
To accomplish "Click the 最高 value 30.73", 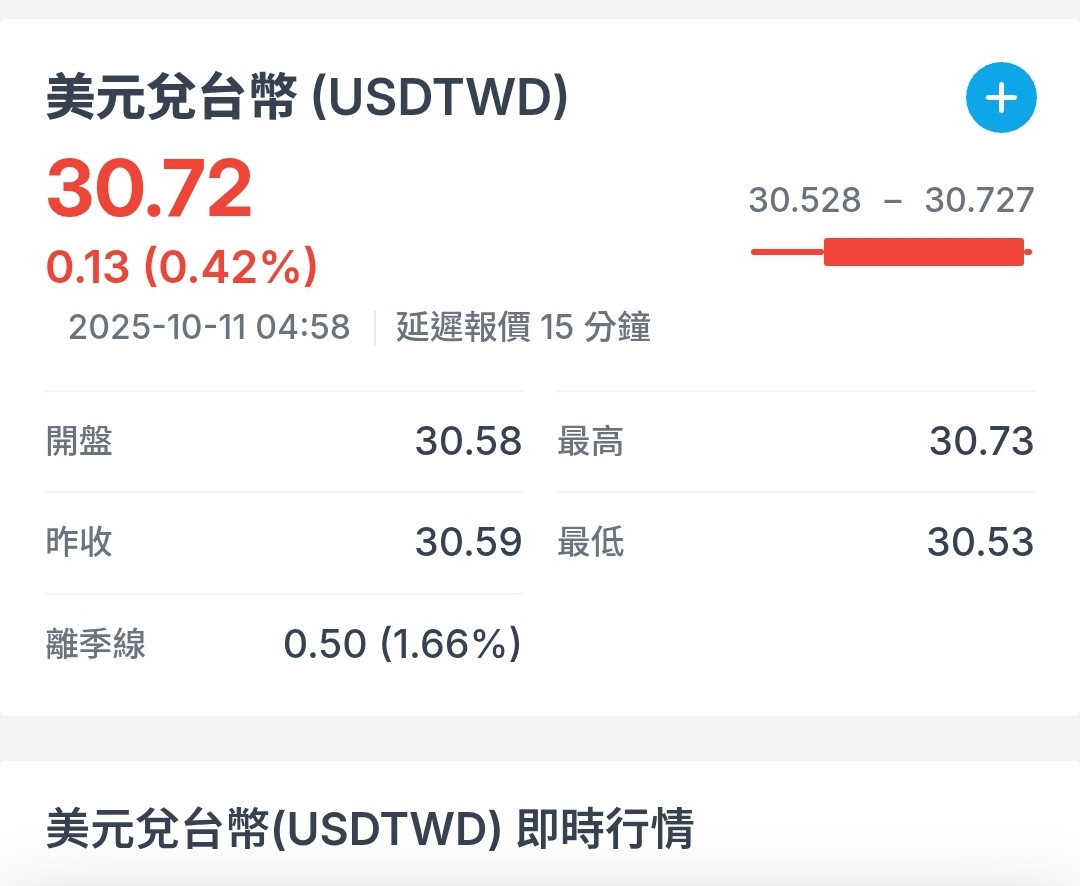I will (981, 441).
